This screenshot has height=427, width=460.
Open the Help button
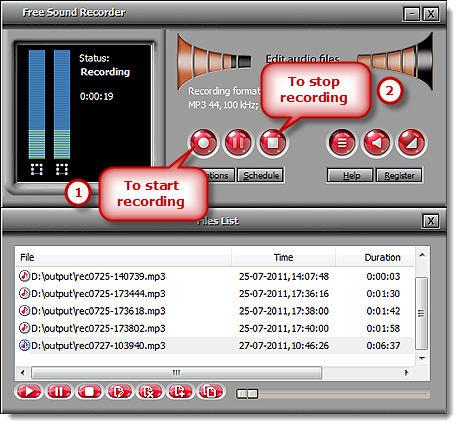(350, 175)
